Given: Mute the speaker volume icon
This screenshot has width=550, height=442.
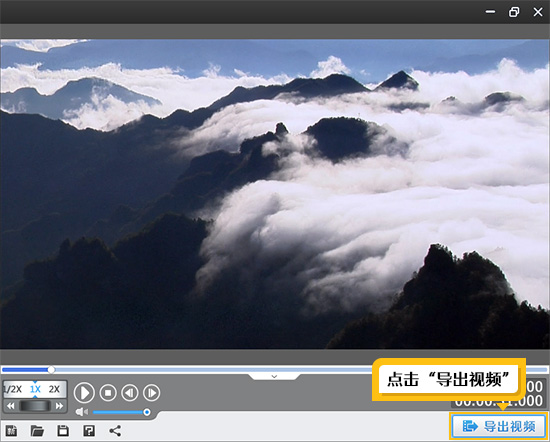Looking at the screenshot, I should tap(82, 412).
